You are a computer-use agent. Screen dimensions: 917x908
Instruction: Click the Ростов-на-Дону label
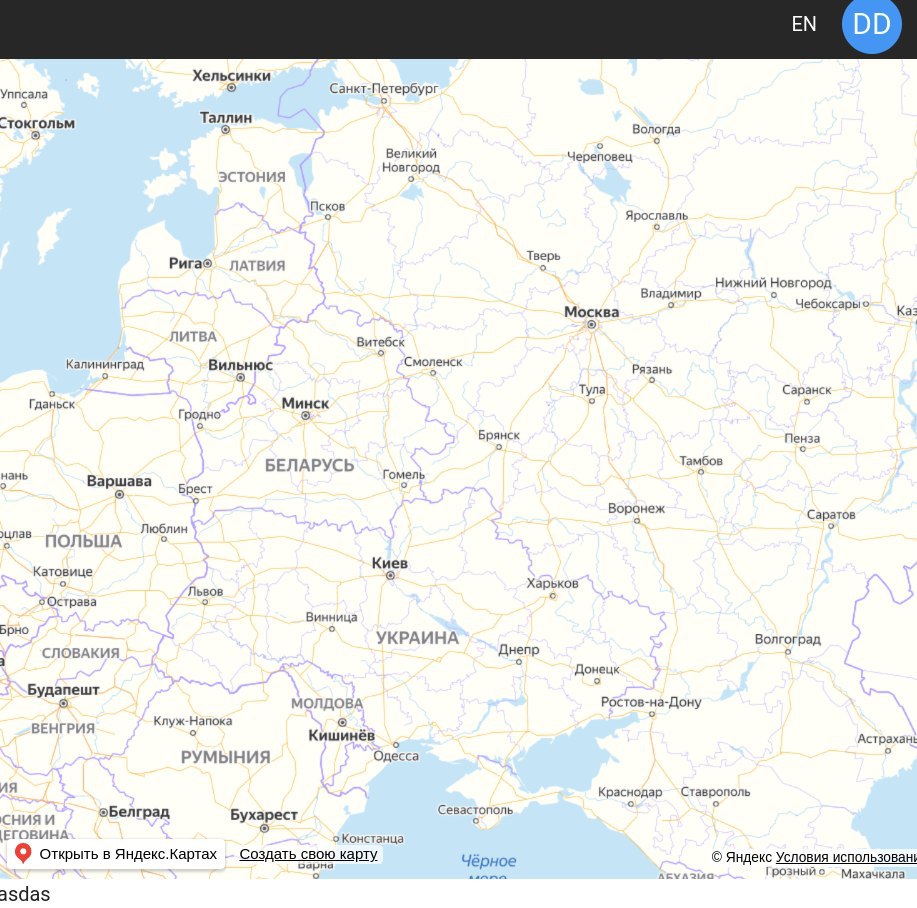point(651,702)
